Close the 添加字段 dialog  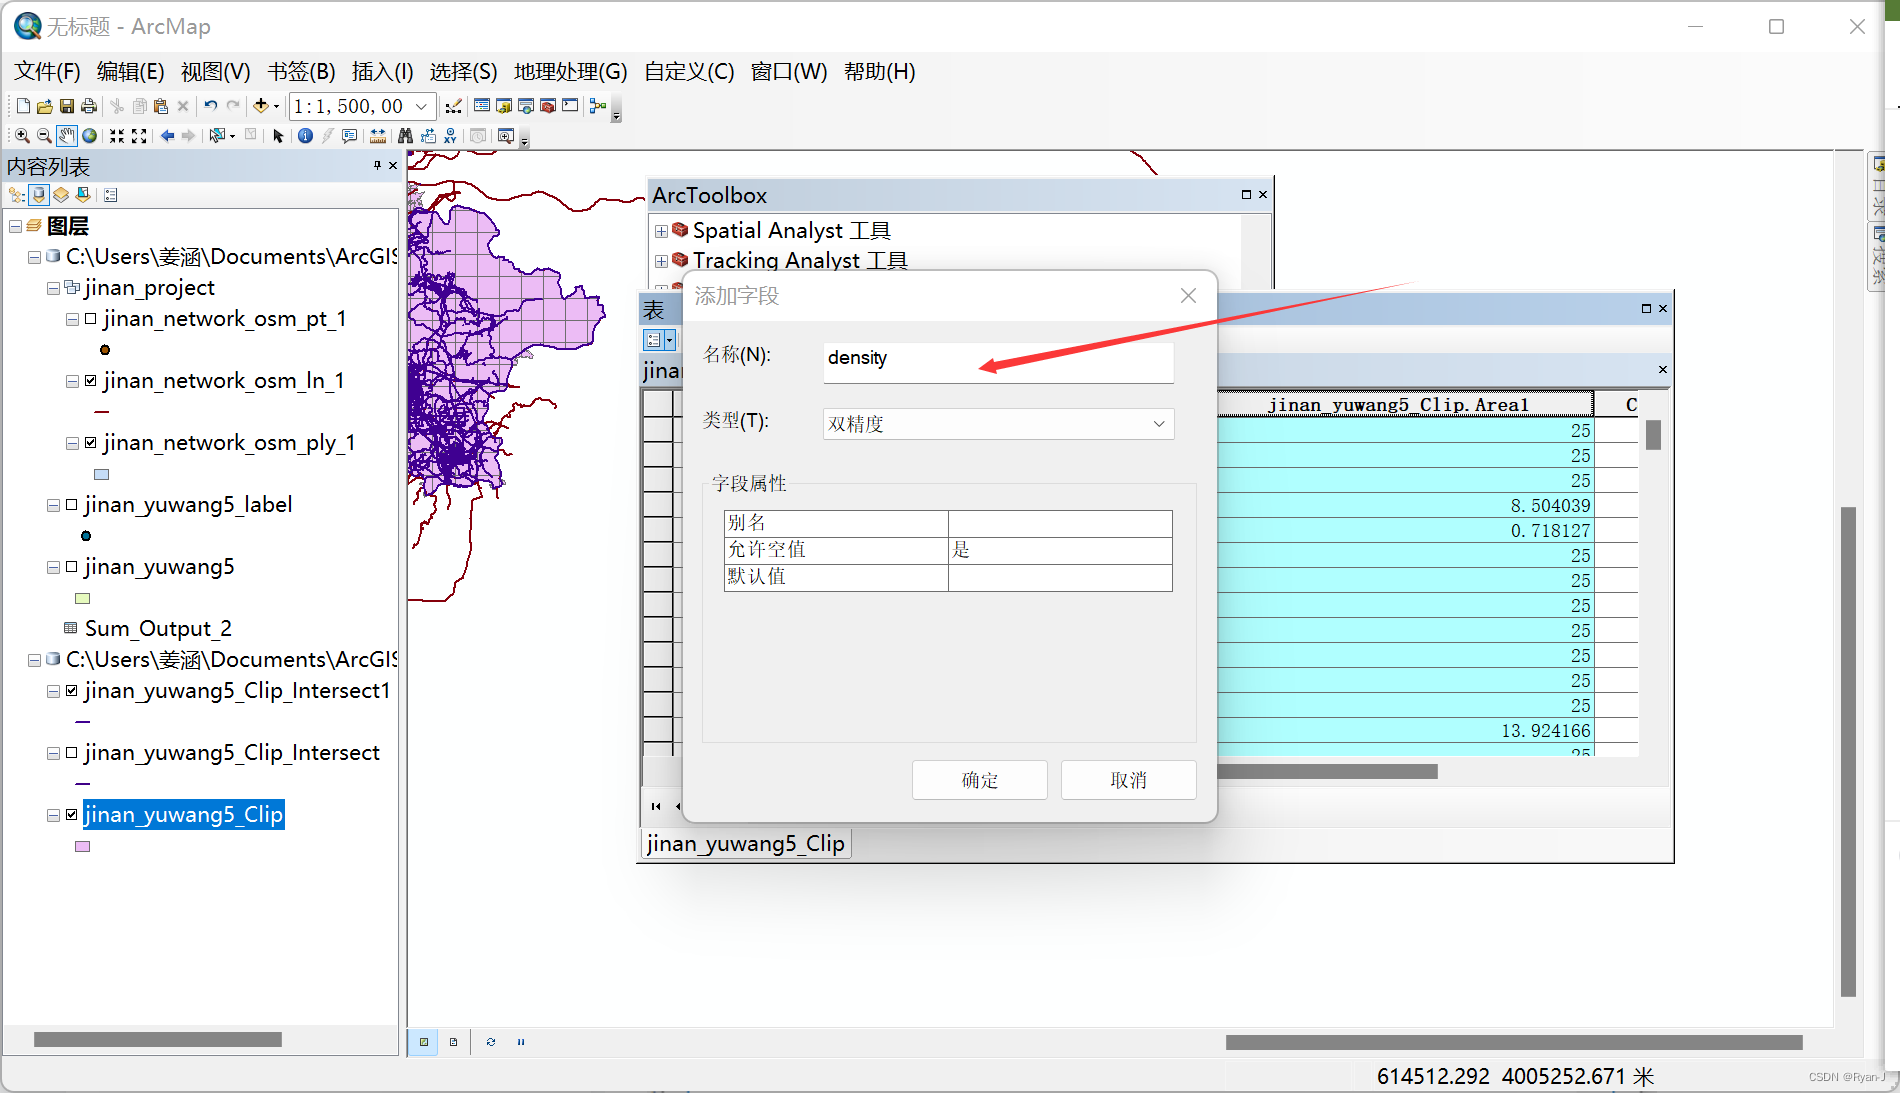point(1188,296)
